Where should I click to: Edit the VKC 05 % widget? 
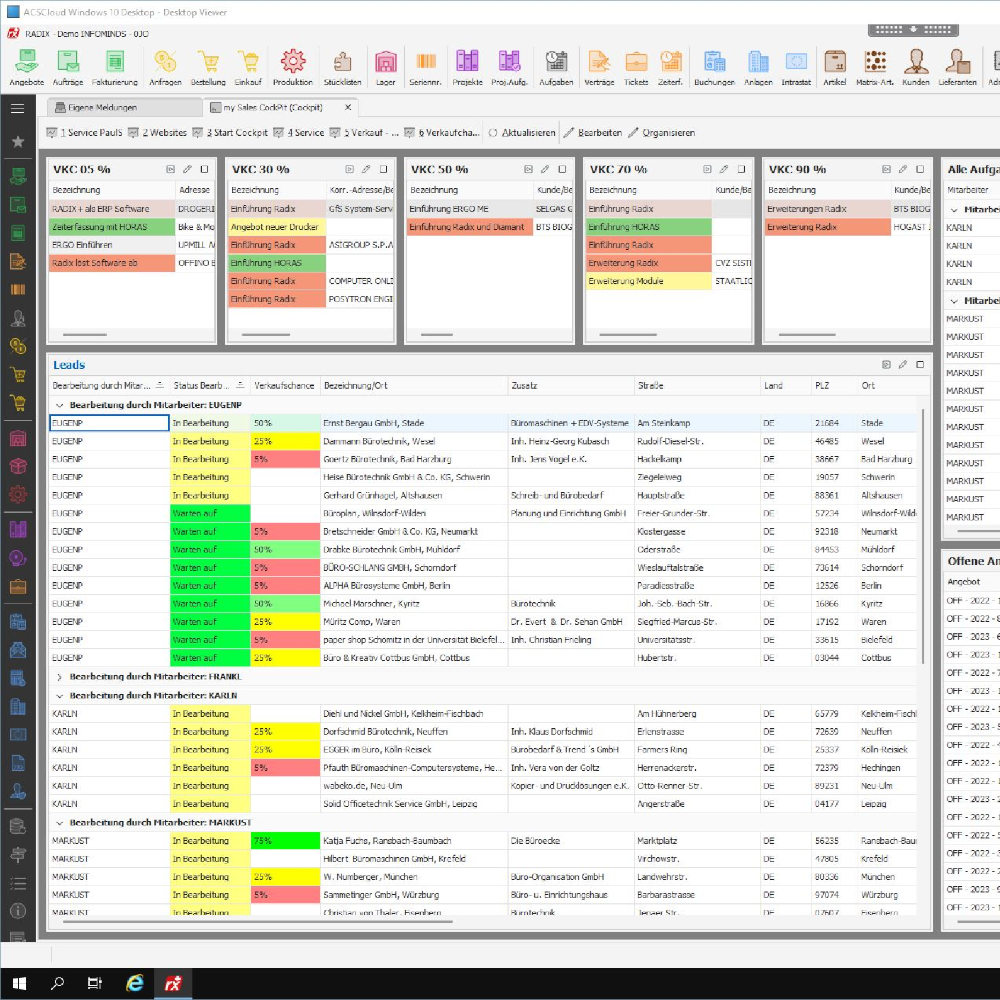coord(187,169)
